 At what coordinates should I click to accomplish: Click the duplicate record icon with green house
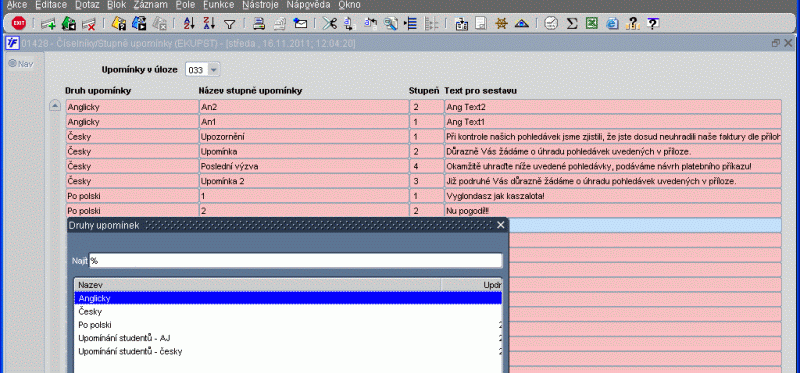click(x=68, y=23)
